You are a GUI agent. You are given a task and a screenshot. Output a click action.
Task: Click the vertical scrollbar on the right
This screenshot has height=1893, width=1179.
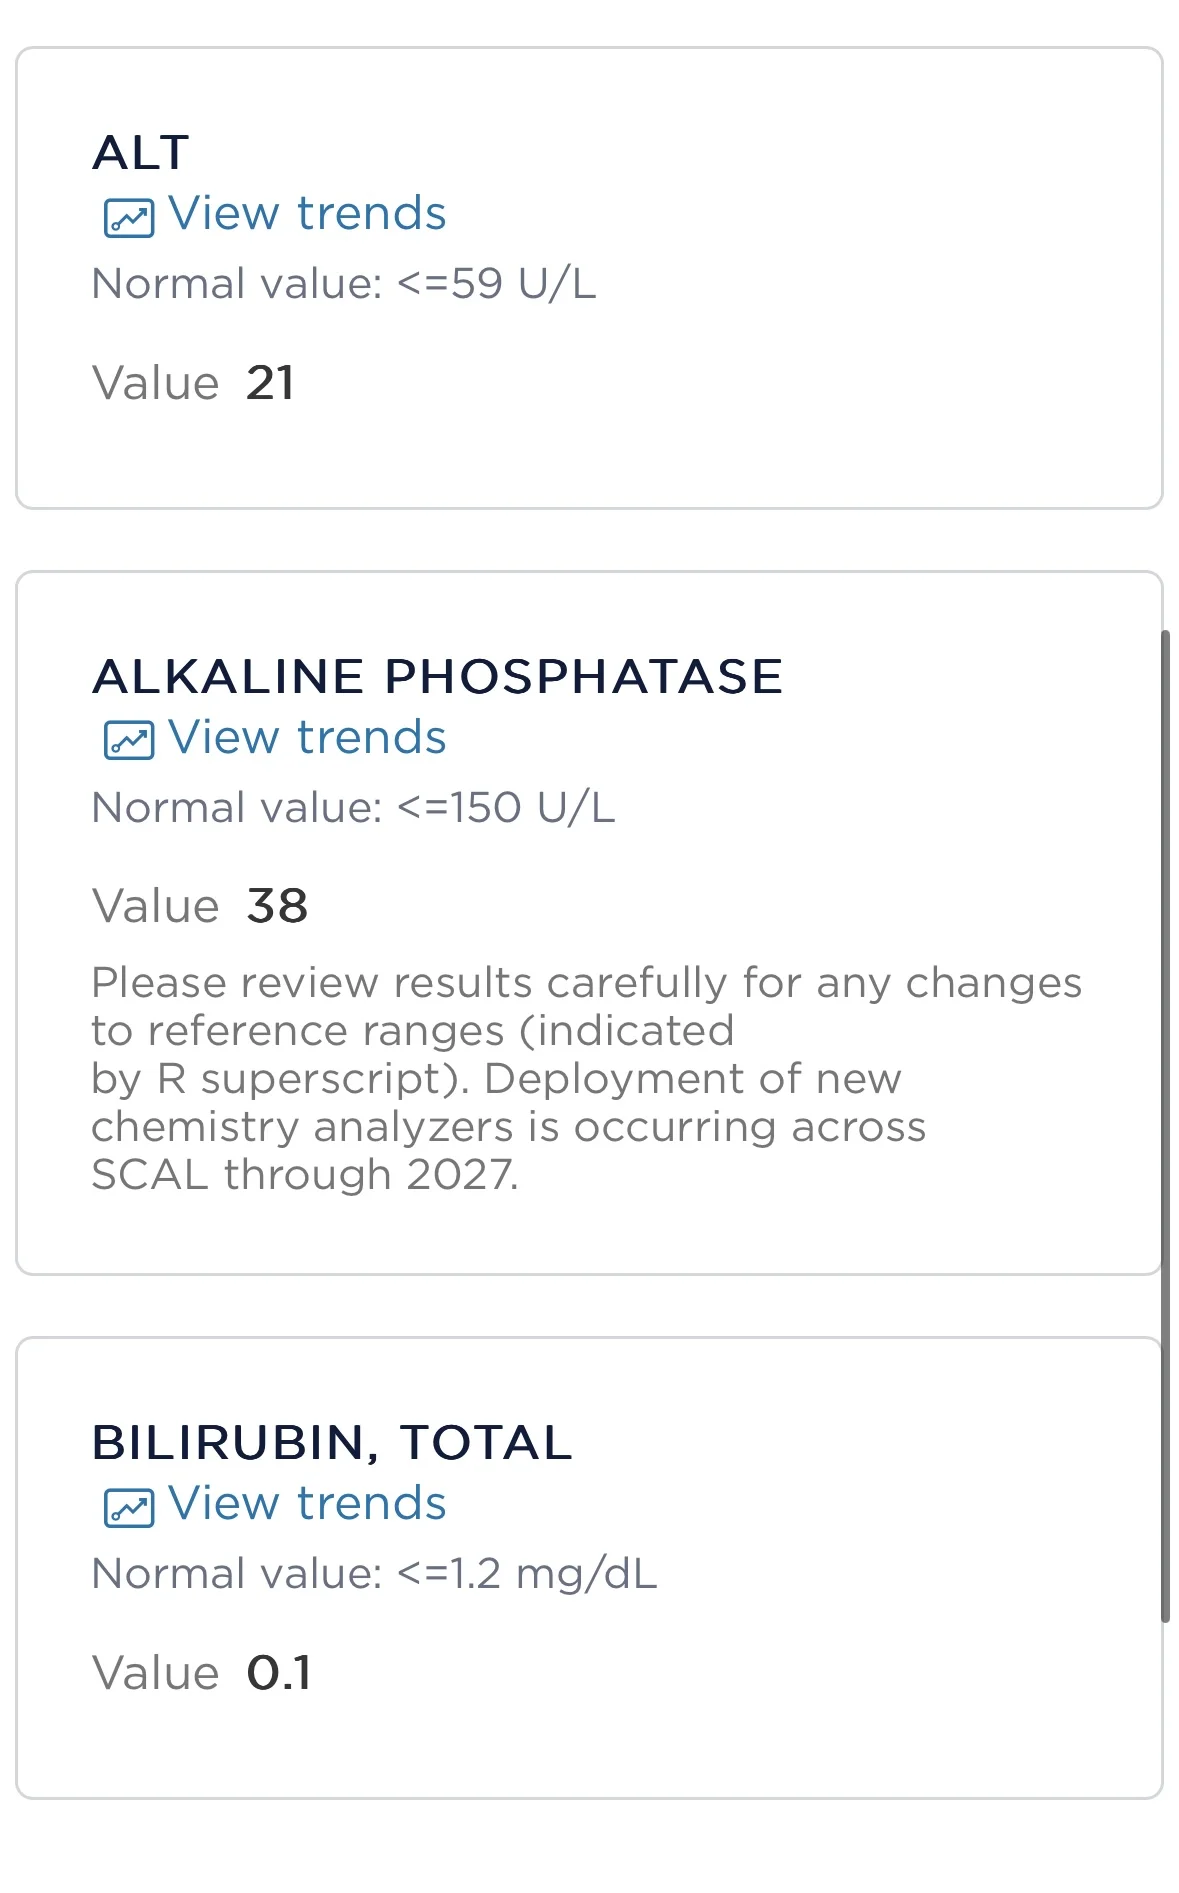pyautogui.click(x=1165, y=1125)
